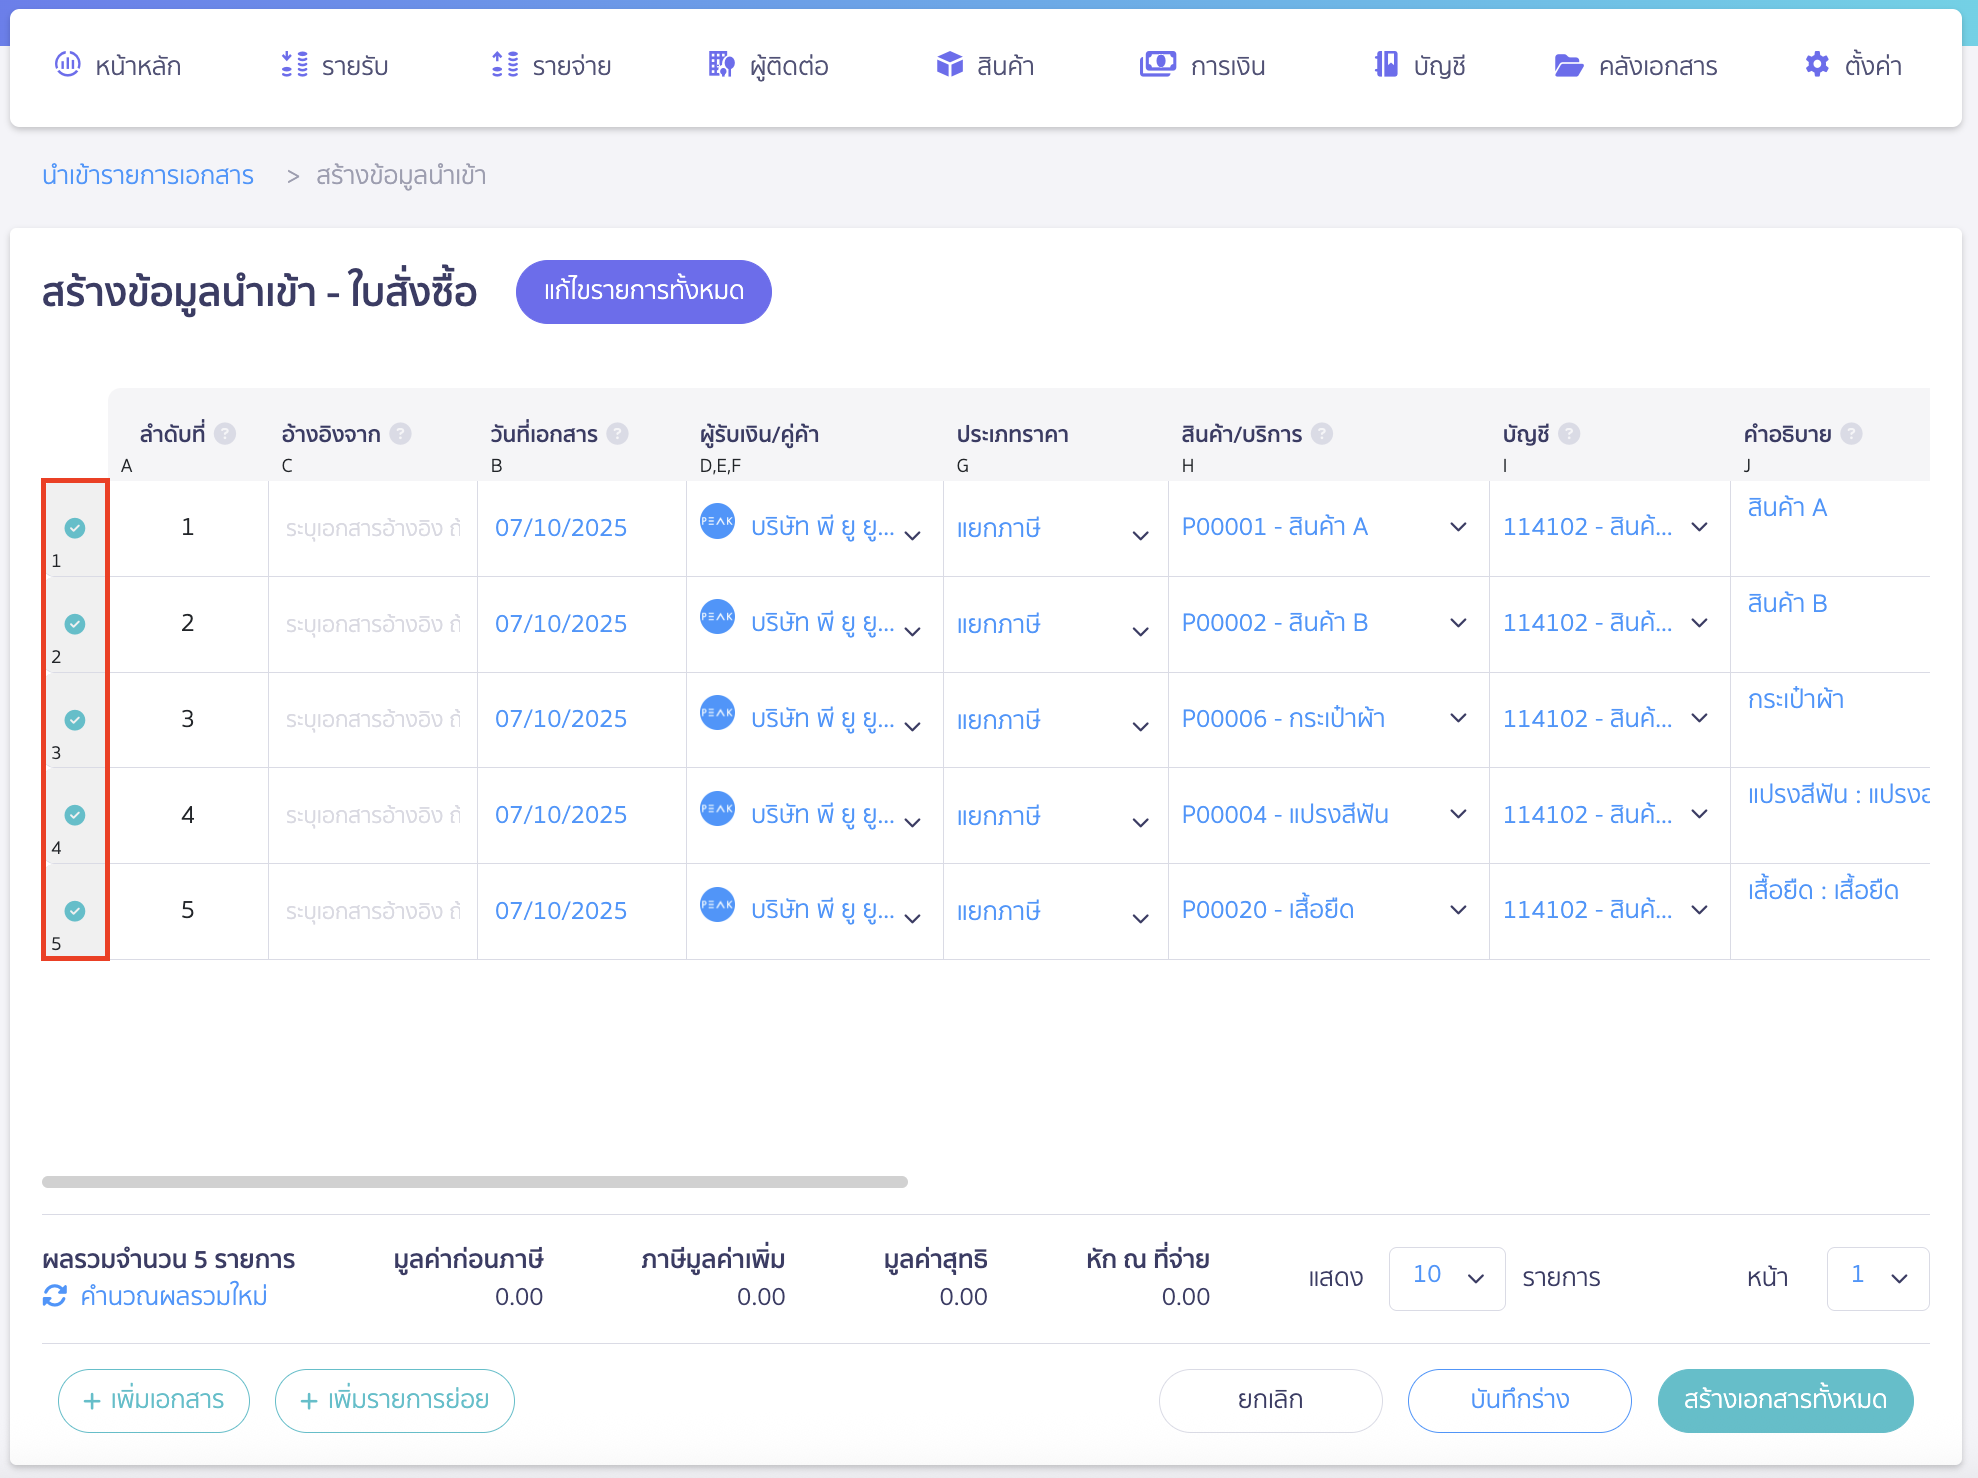Click PEAK avatar icon in row 1
The image size is (1978, 1478).
click(x=717, y=521)
